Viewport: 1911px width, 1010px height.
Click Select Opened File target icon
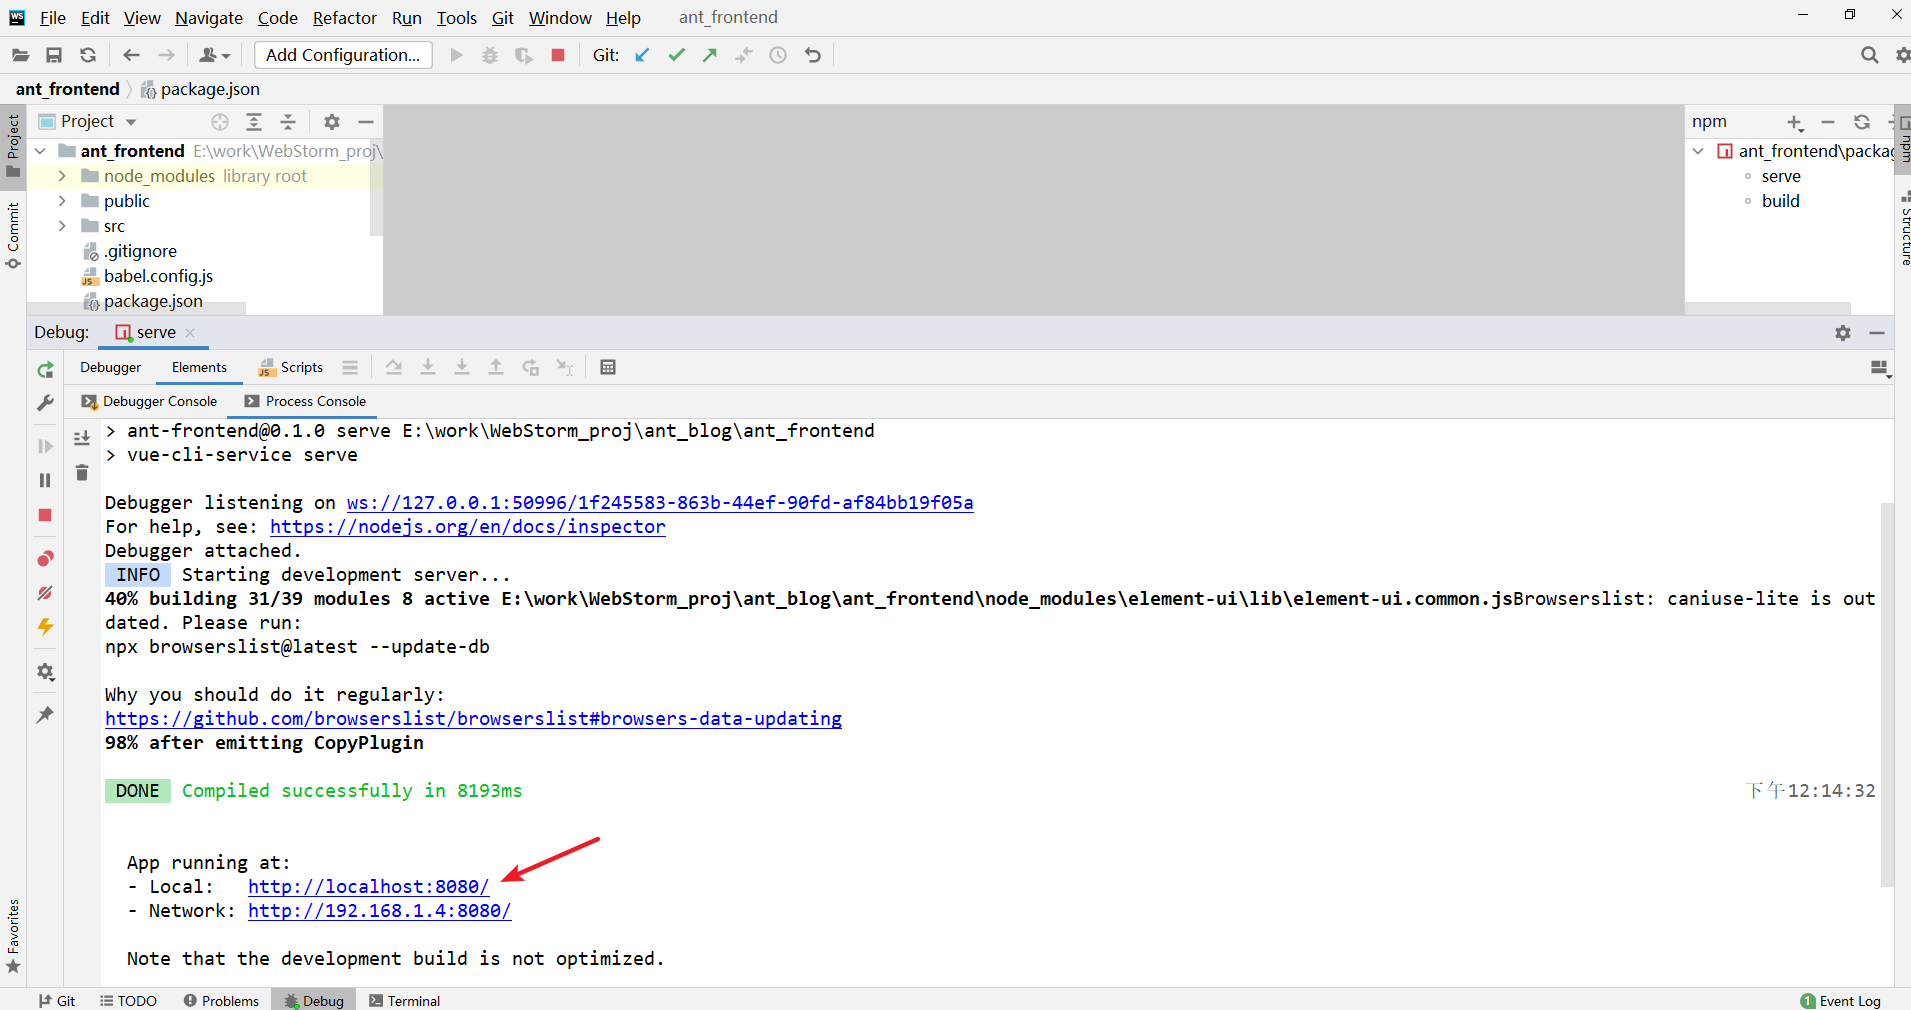click(220, 122)
